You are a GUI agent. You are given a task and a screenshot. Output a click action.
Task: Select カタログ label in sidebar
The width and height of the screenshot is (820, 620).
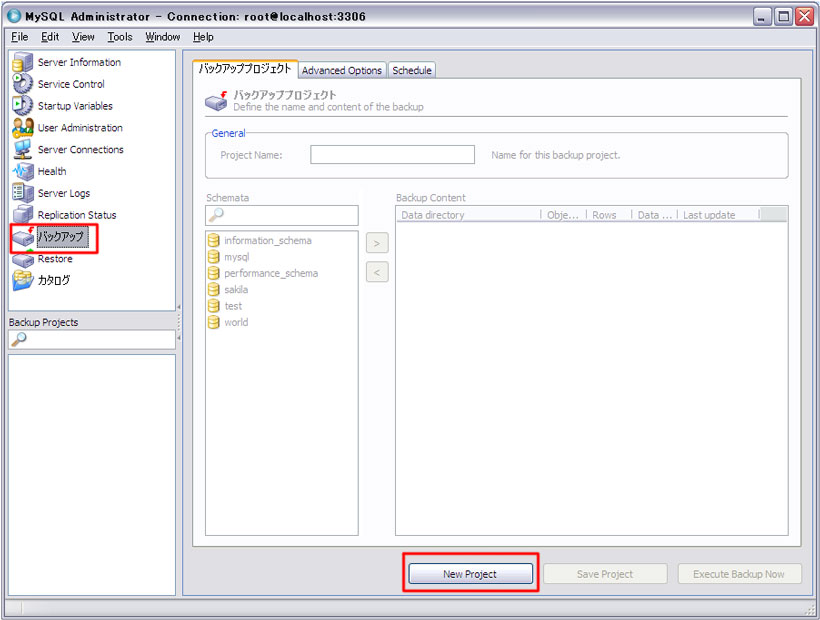point(54,280)
